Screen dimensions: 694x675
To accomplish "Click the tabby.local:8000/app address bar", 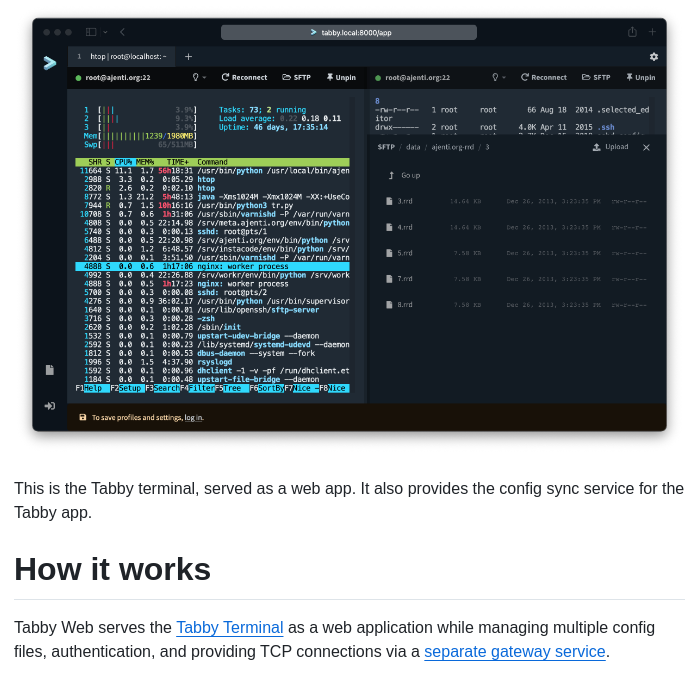I will [349, 32].
